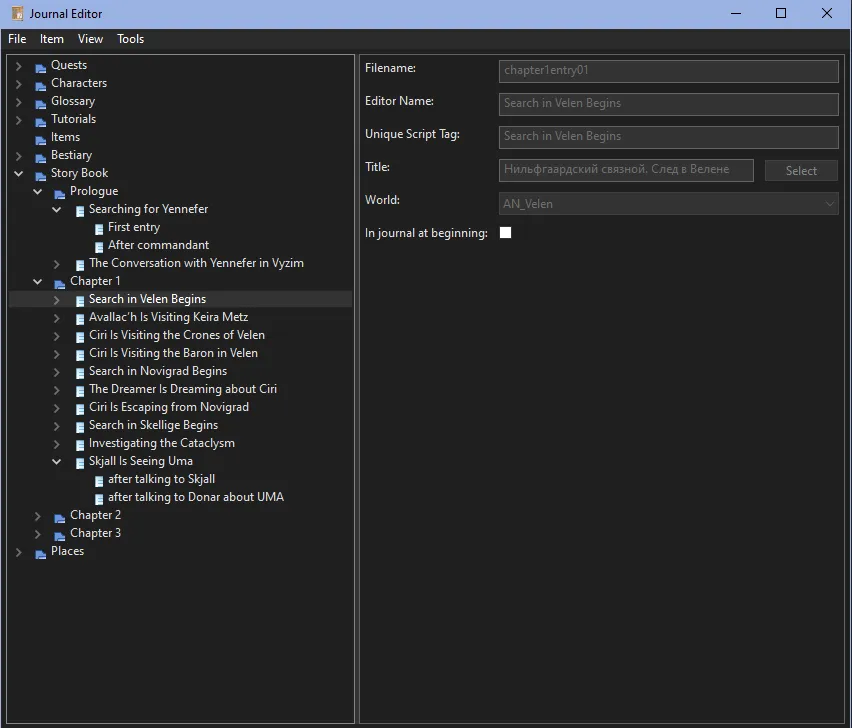852x728 pixels.
Task: Click the document icon next to Search in Skellige Begins
Action: click(79, 425)
